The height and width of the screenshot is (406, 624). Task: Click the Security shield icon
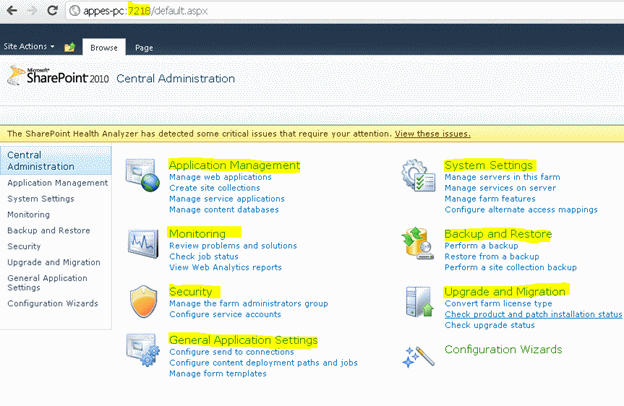[143, 301]
